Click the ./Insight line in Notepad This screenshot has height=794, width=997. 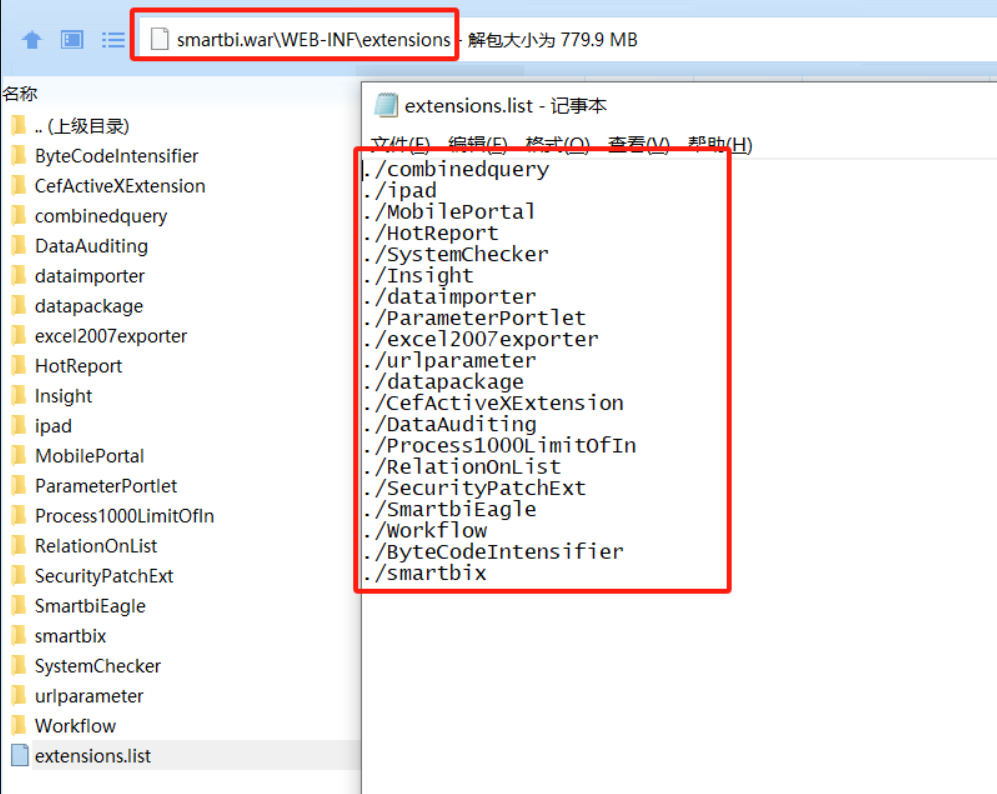pos(418,275)
